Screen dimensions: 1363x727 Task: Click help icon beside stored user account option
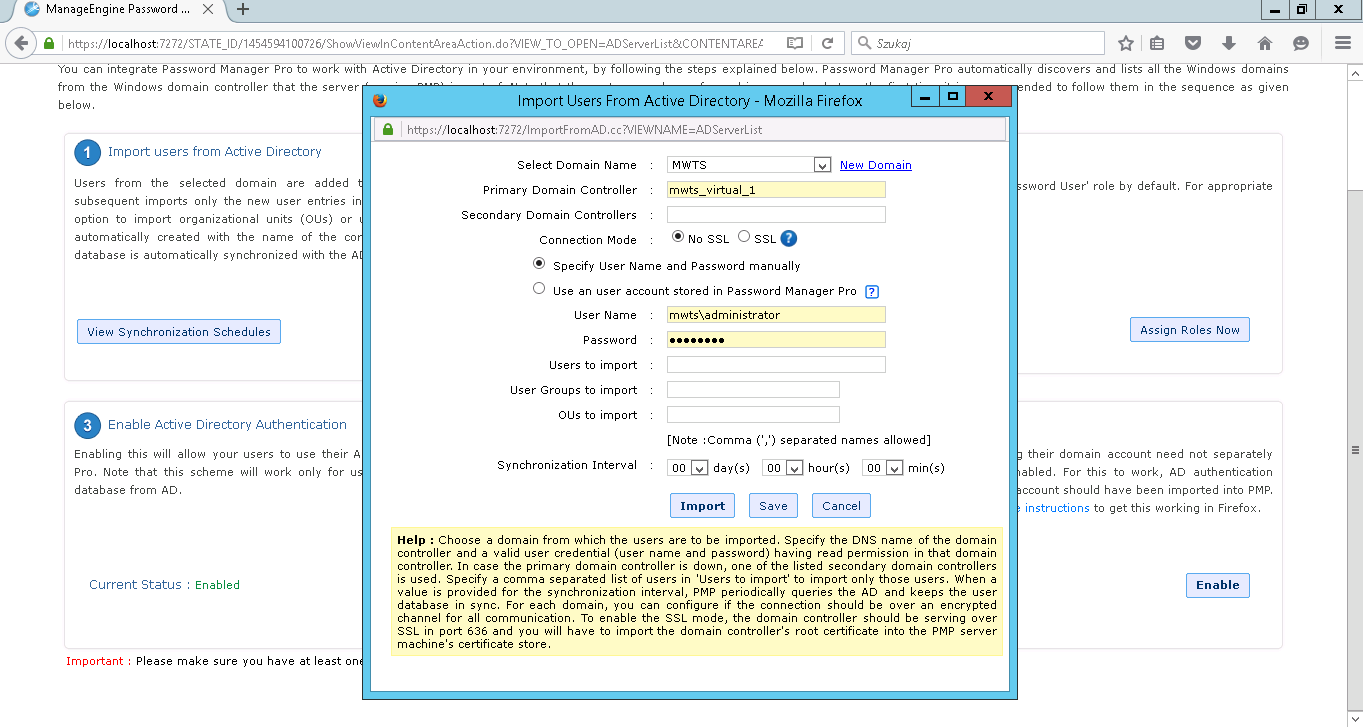(x=872, y=292)
